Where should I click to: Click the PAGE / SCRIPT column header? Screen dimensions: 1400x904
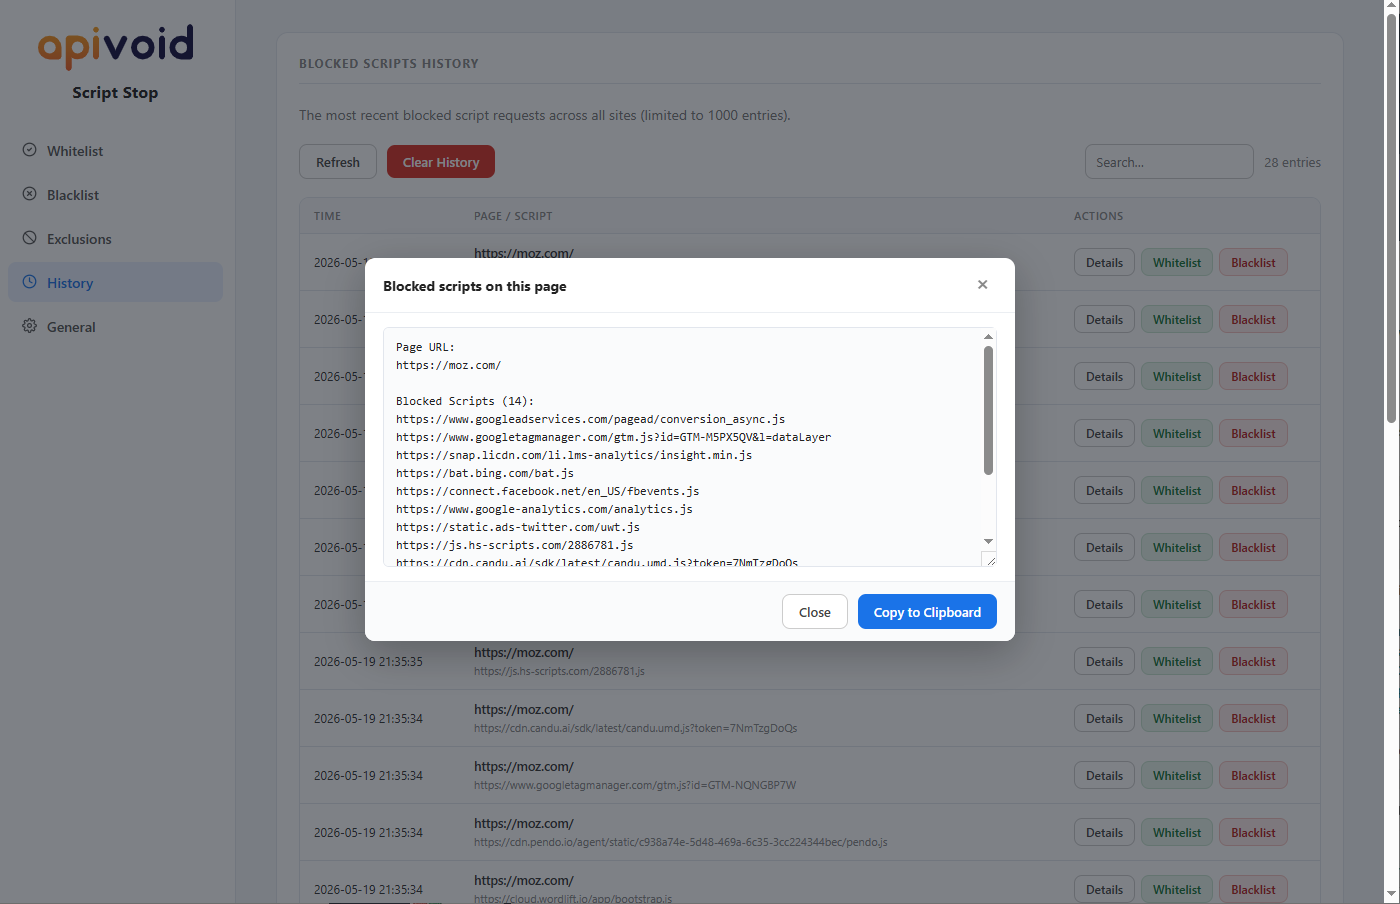click(513, 216)
